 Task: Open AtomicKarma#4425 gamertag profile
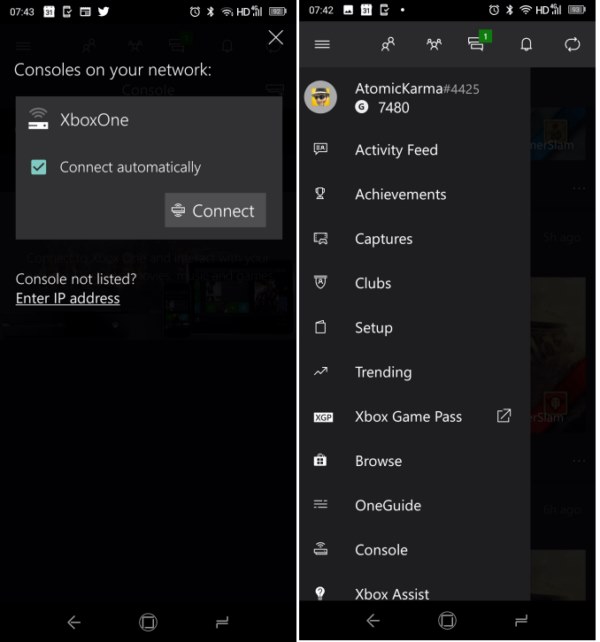[x=417, y=88]
